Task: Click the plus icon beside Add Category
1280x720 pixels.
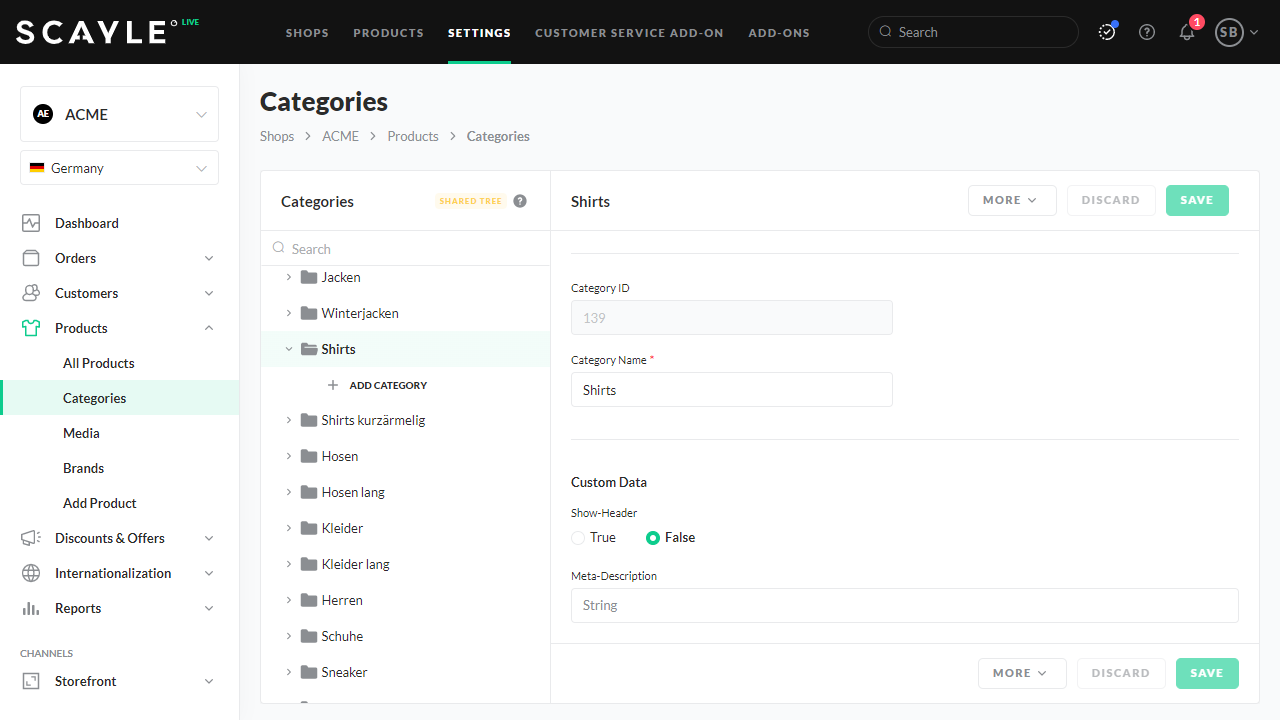Action: pyautogui.click(x=333, y=385)
